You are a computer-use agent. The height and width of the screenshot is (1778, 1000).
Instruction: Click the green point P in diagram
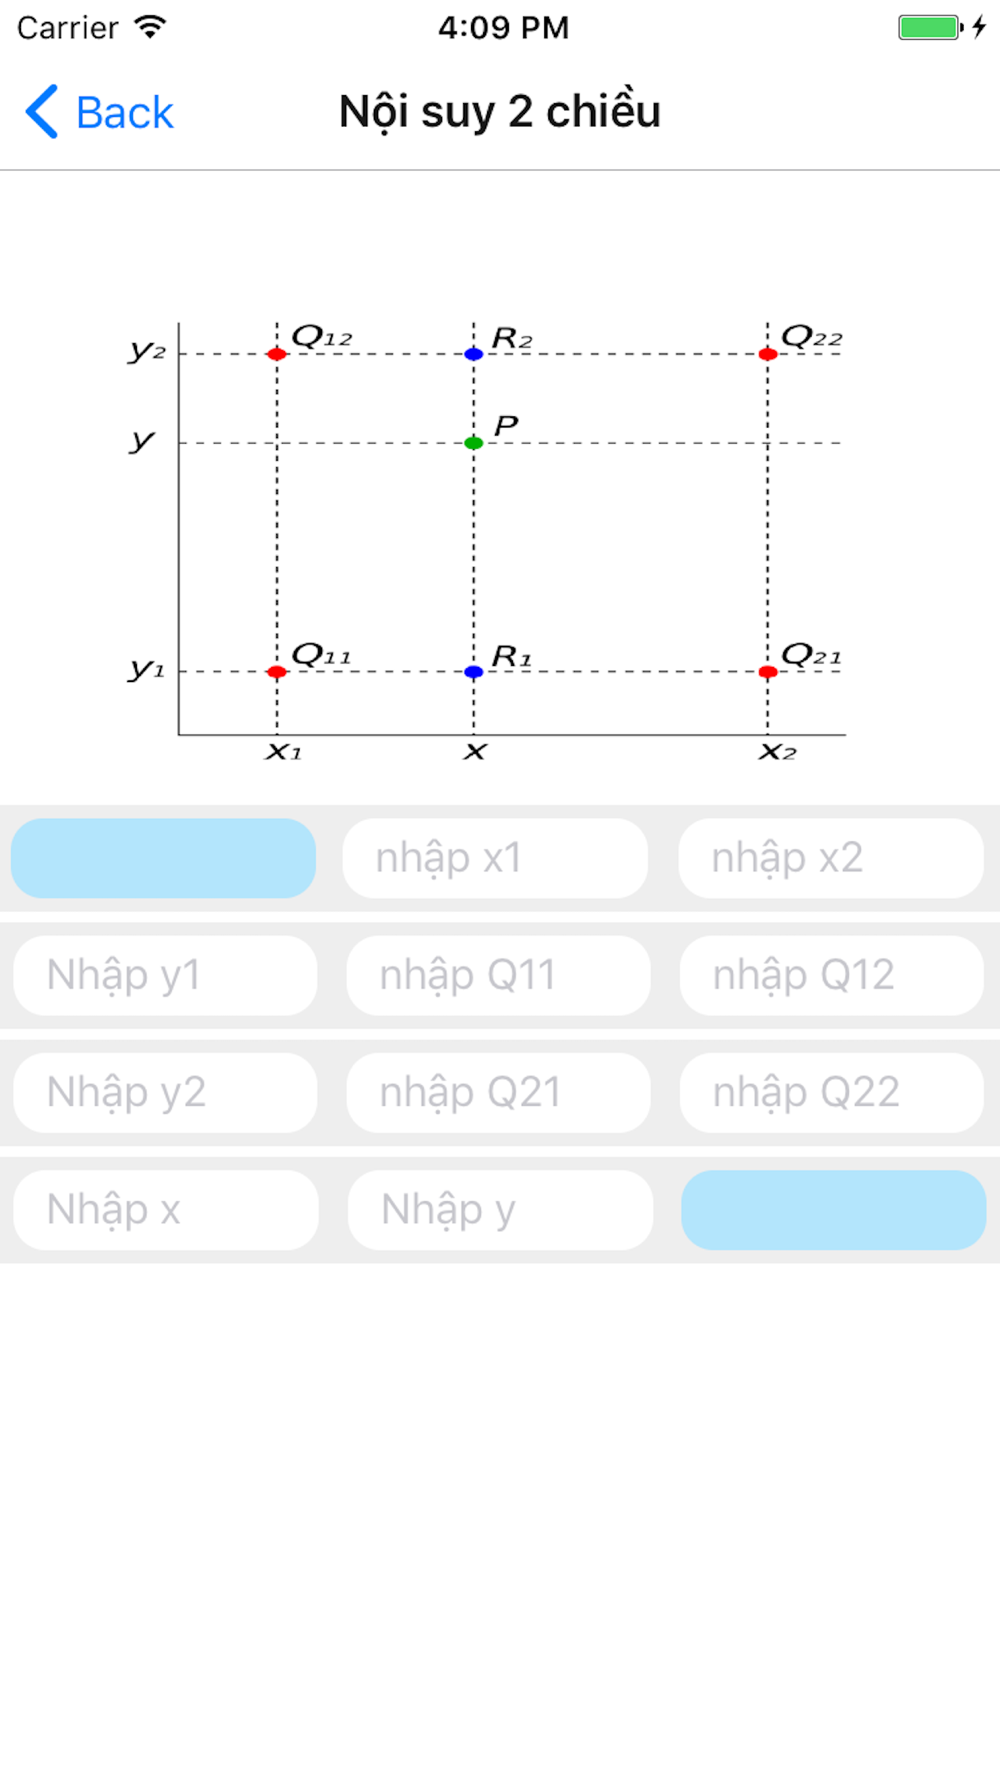click(x=474, y=443)
